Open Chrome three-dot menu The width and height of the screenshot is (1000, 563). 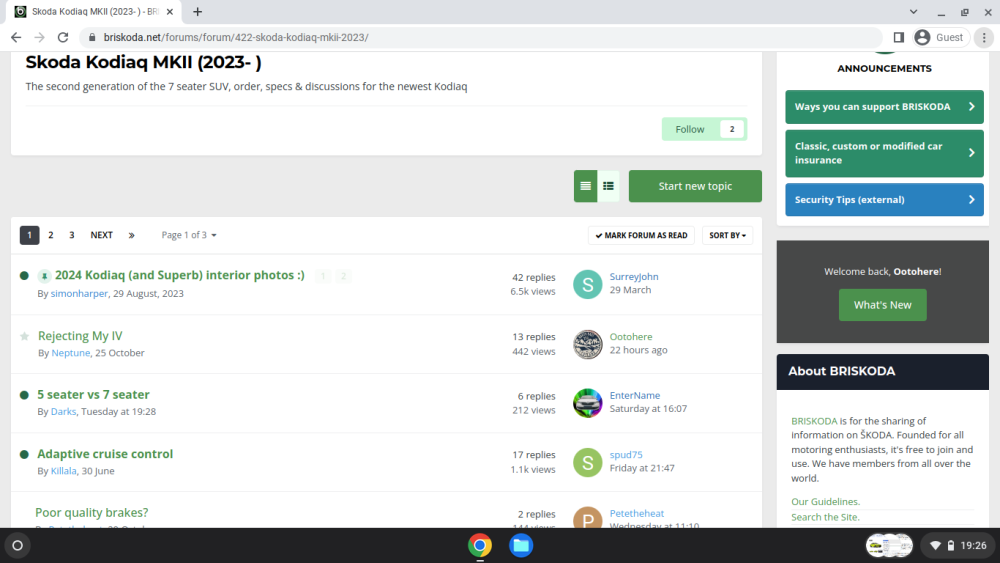[x=984, y=38]
